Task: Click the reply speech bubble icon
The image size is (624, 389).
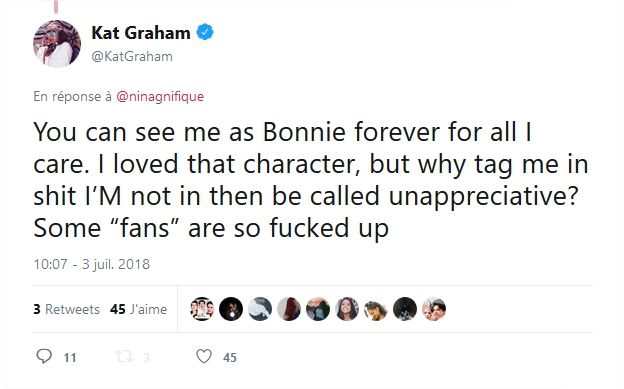Action: (44, 356)
